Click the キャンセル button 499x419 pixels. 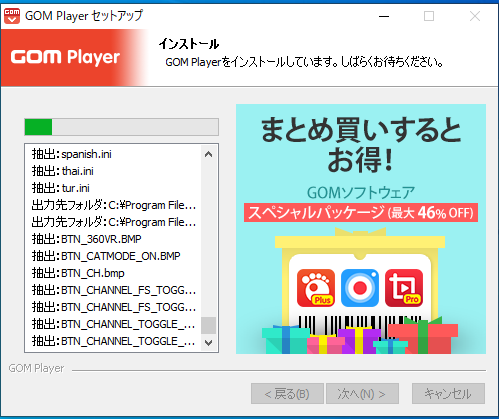[x=448, y=394]
